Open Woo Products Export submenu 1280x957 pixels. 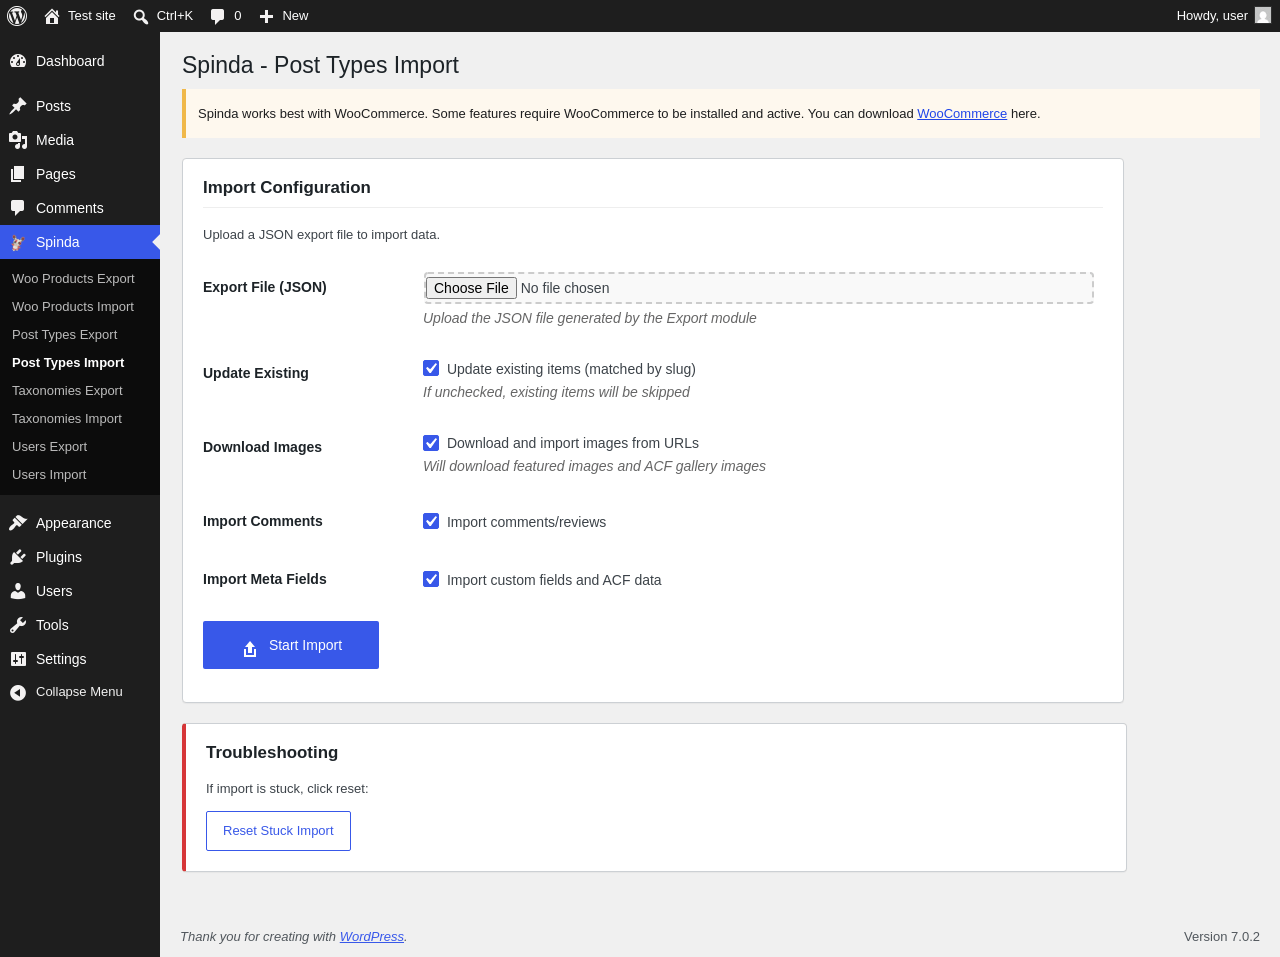(x=73, y=279)
